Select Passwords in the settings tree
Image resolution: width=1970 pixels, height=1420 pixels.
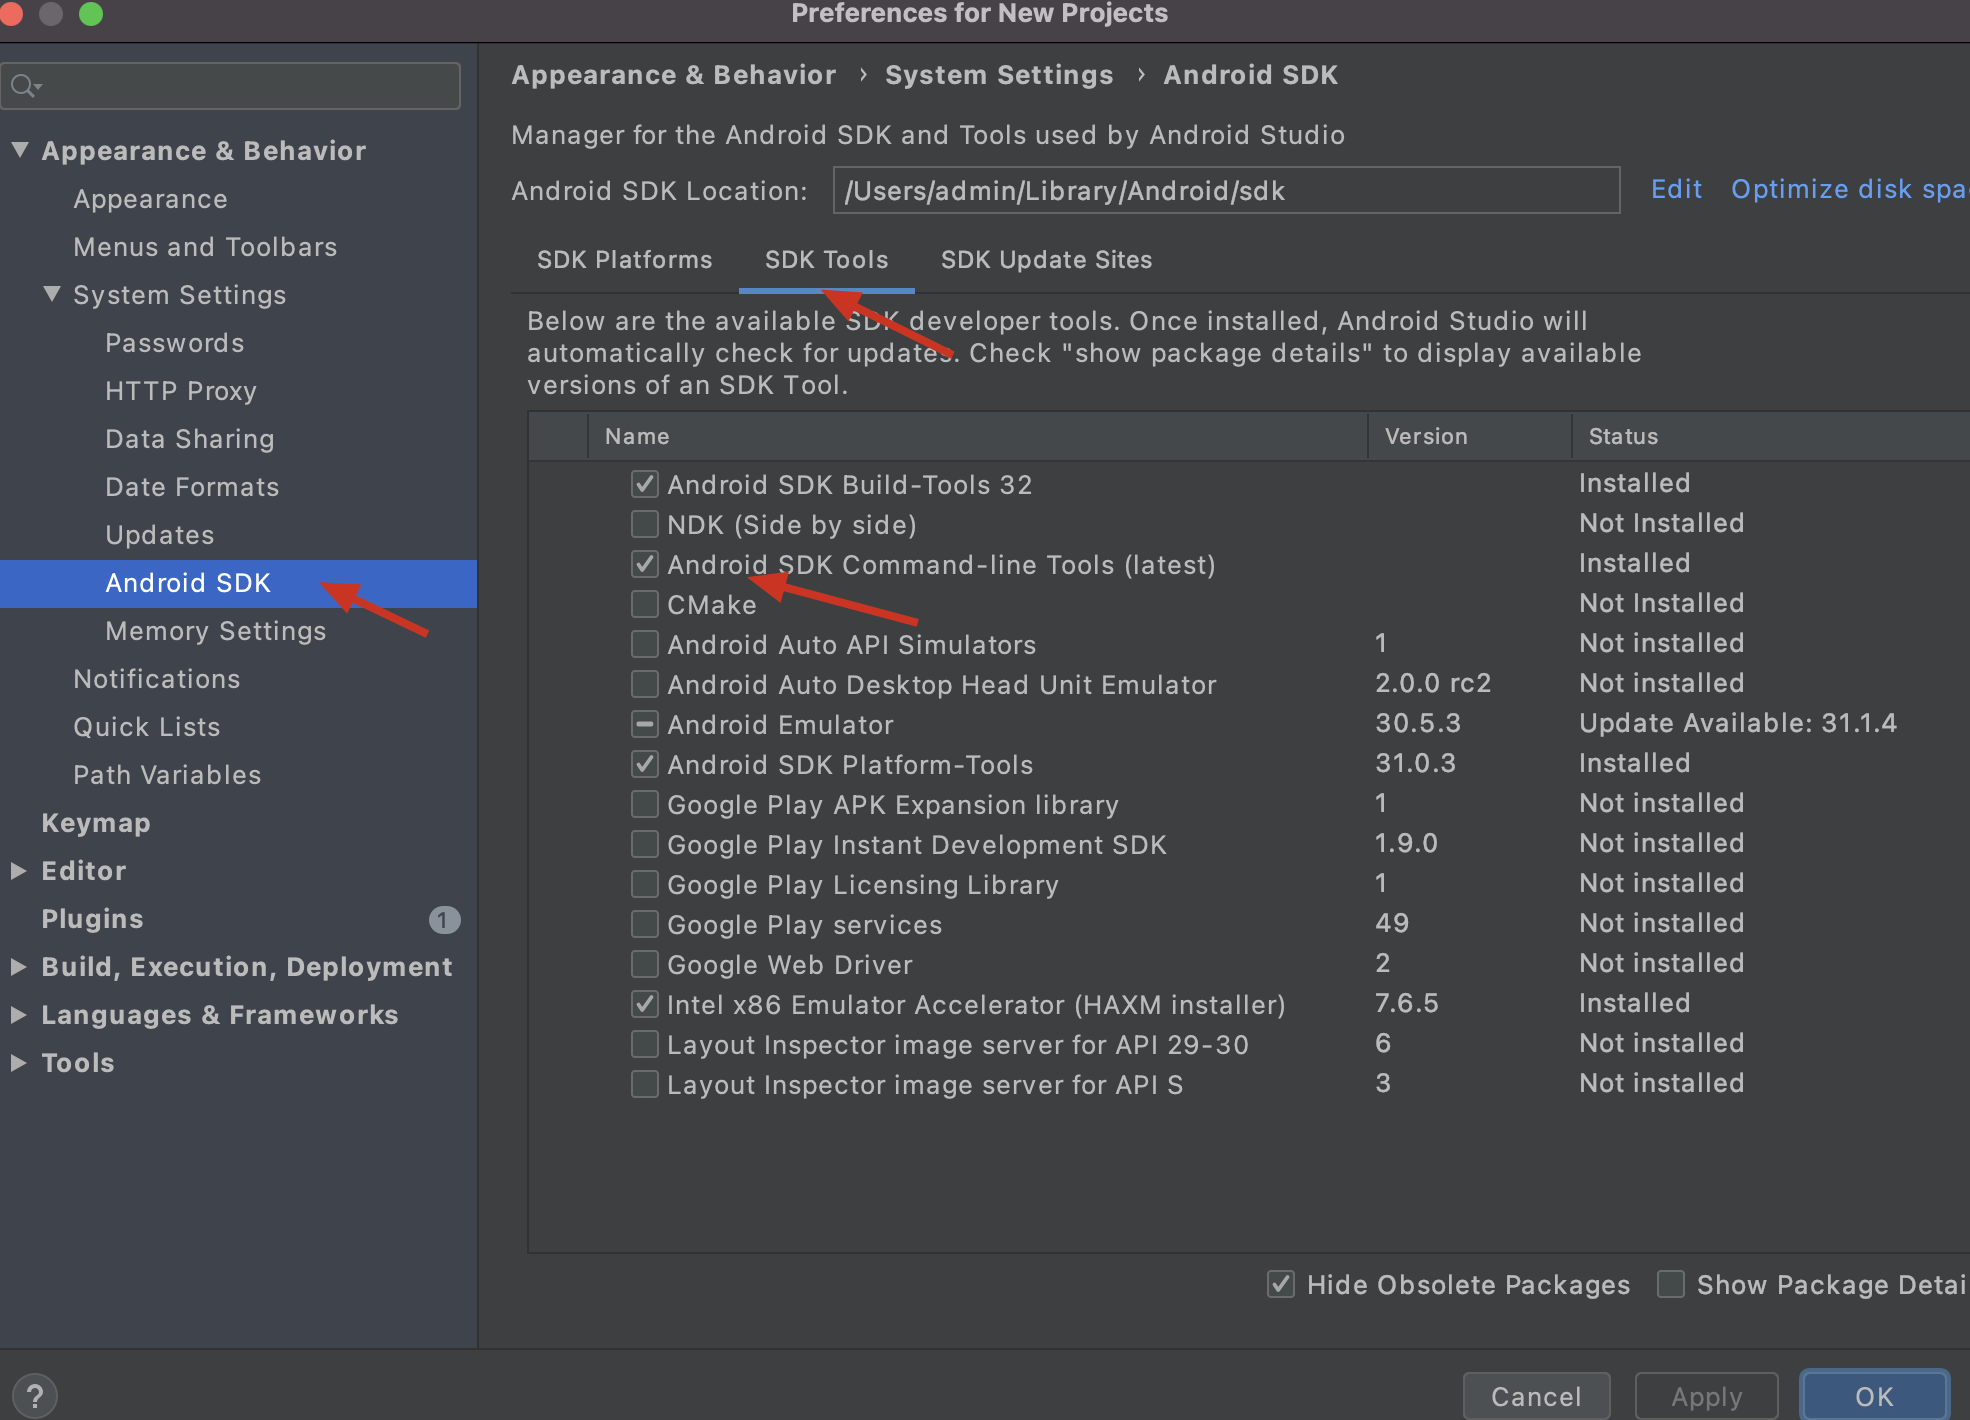175,343
